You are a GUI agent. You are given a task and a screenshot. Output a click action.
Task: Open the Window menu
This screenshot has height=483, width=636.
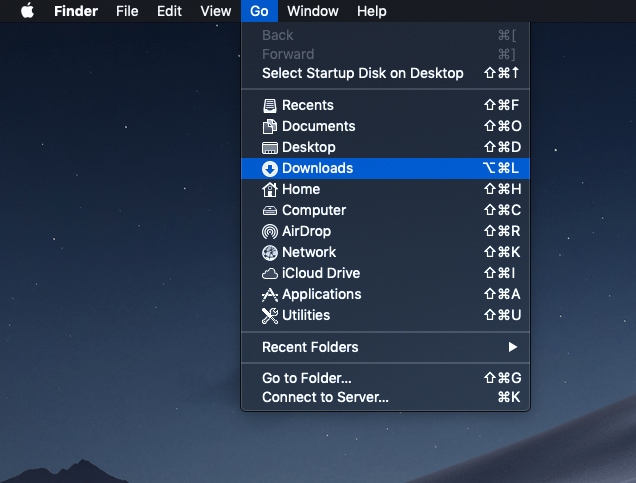pyautogui.click(x=313, y=11)
